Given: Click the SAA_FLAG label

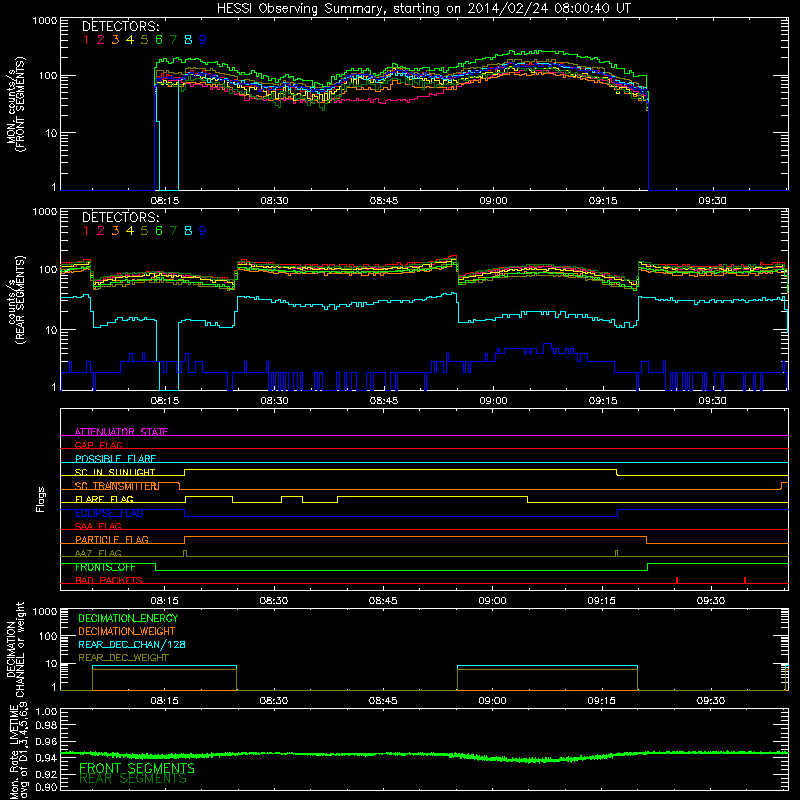Looking at the screenshot, I should click(98, 526).
